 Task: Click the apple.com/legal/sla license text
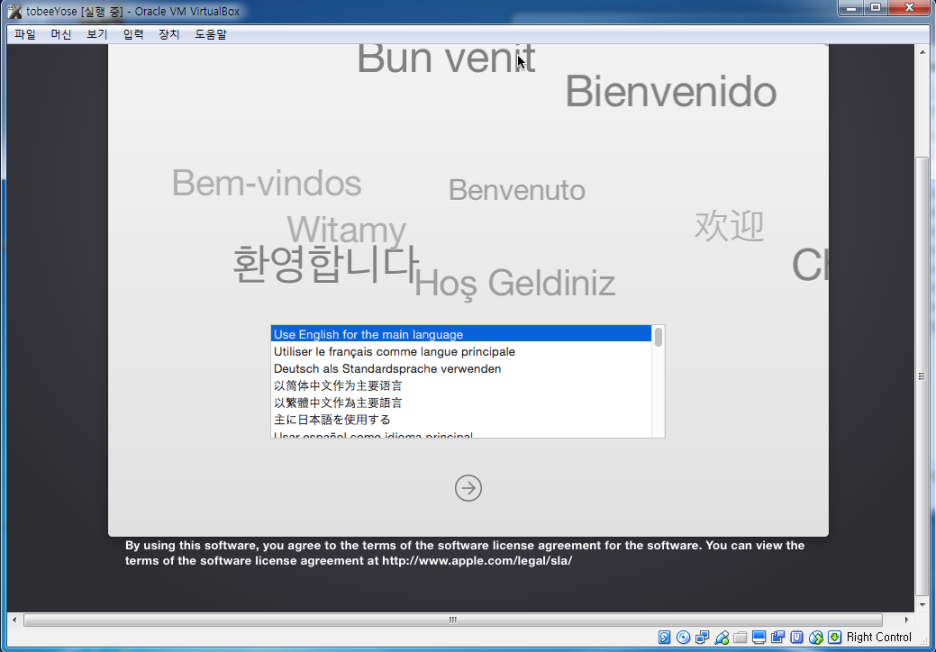point(477,561)
